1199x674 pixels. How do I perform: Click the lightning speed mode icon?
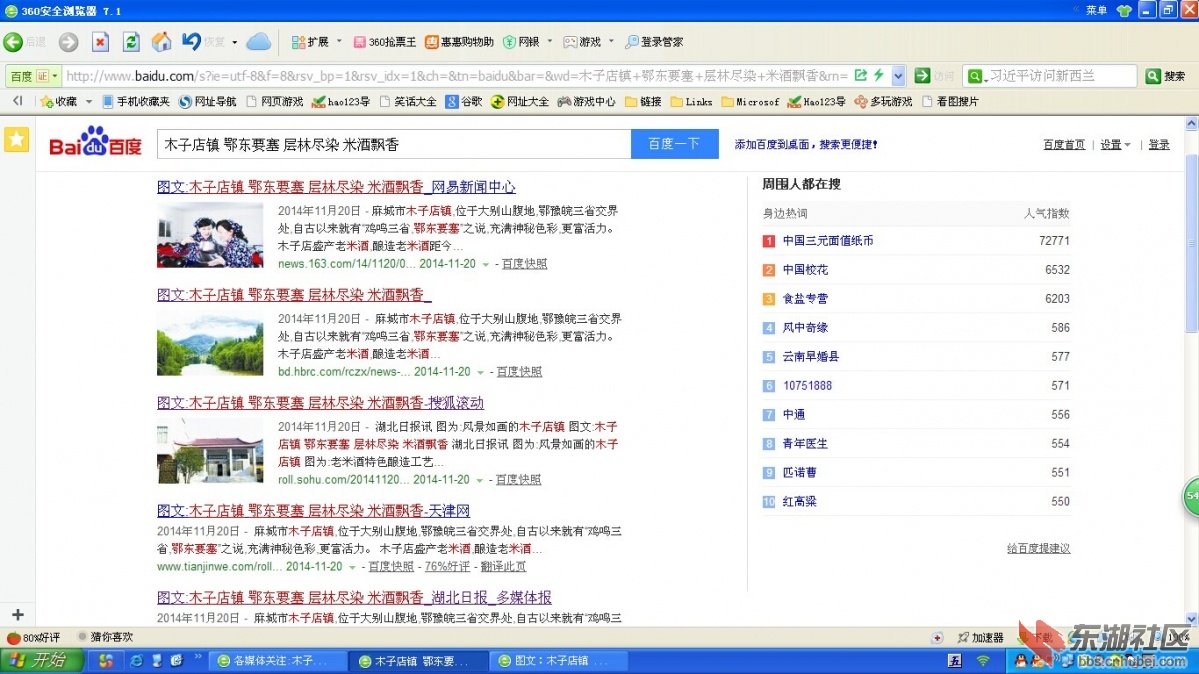(x=879, y=75)
